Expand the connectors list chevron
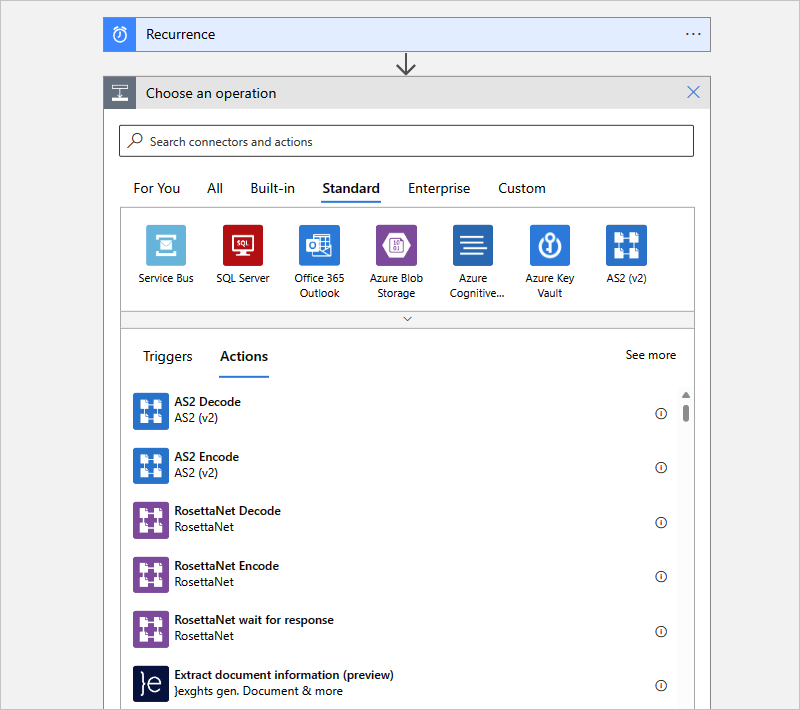 coord(407,319)
